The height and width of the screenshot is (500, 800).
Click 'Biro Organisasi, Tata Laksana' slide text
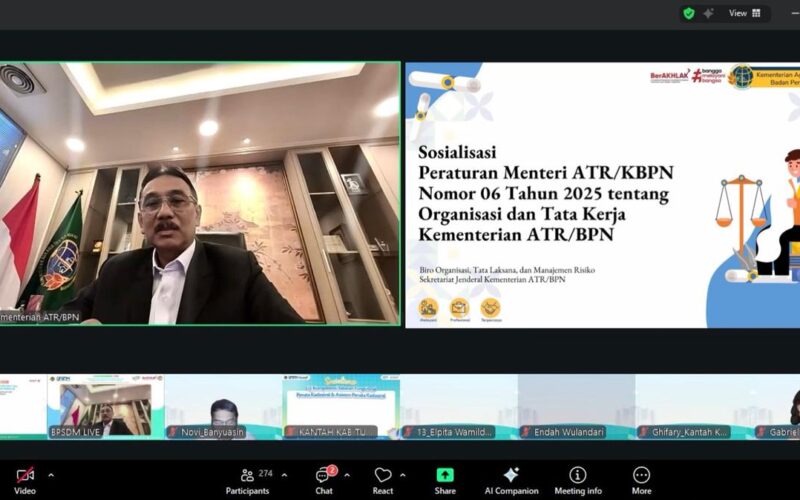point(469,270)
